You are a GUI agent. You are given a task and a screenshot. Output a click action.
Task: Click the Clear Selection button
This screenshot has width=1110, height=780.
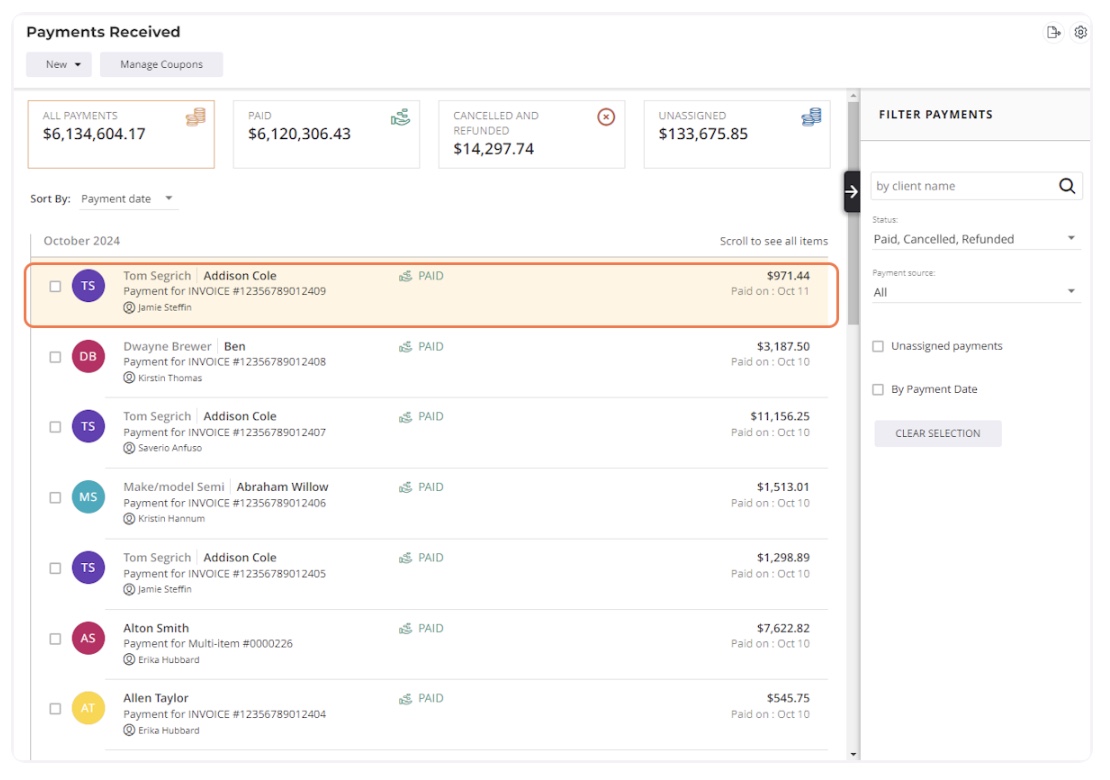click(938, 433)
